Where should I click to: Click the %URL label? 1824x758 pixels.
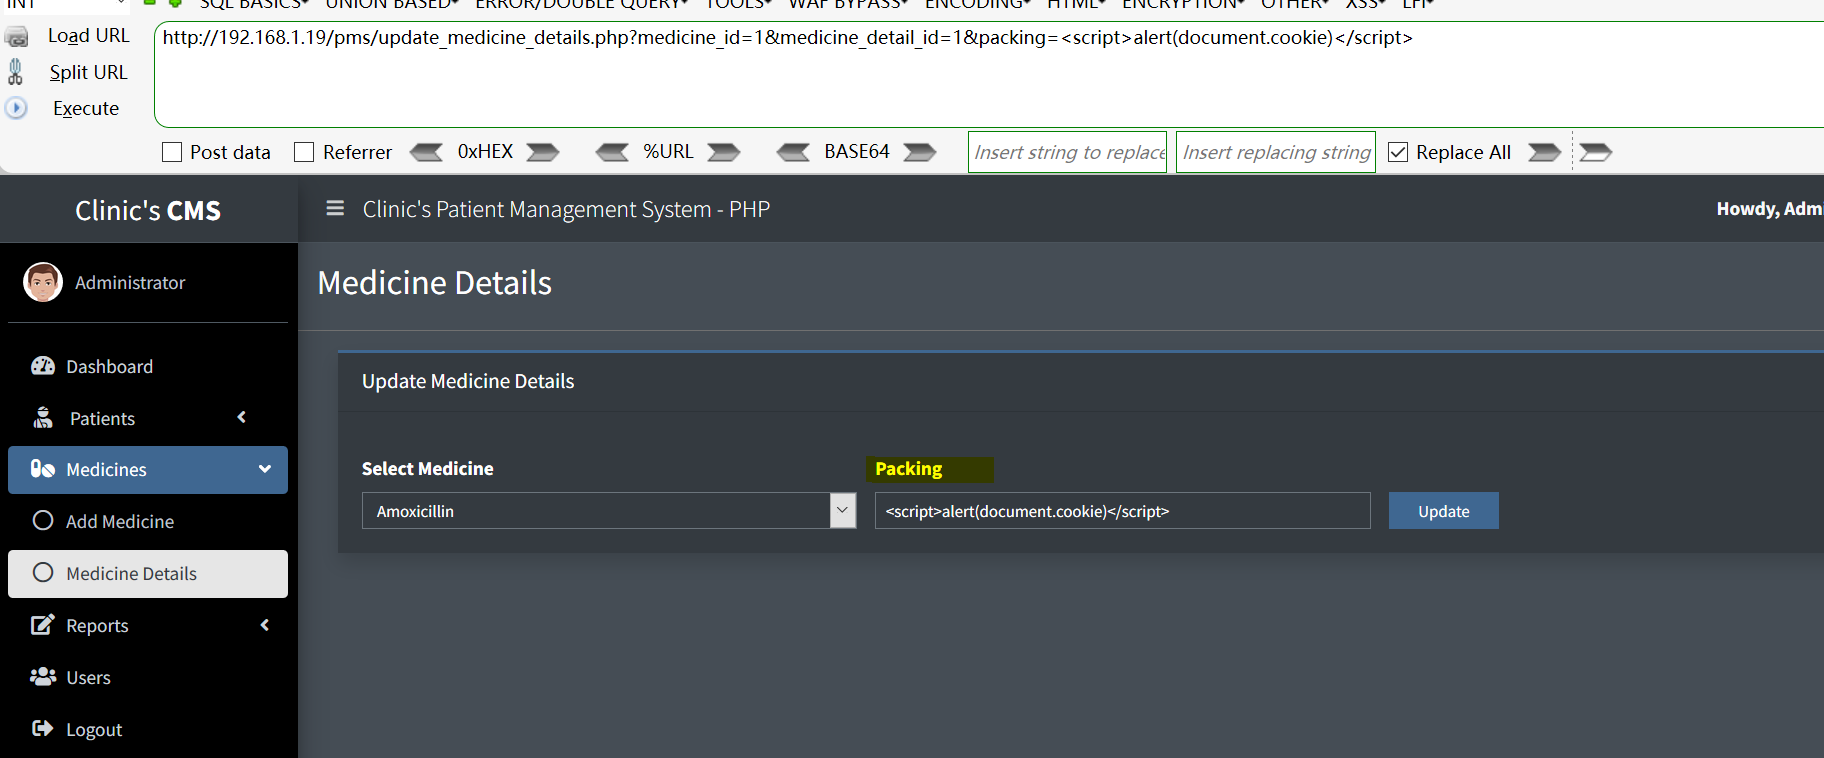coord(668,151)
